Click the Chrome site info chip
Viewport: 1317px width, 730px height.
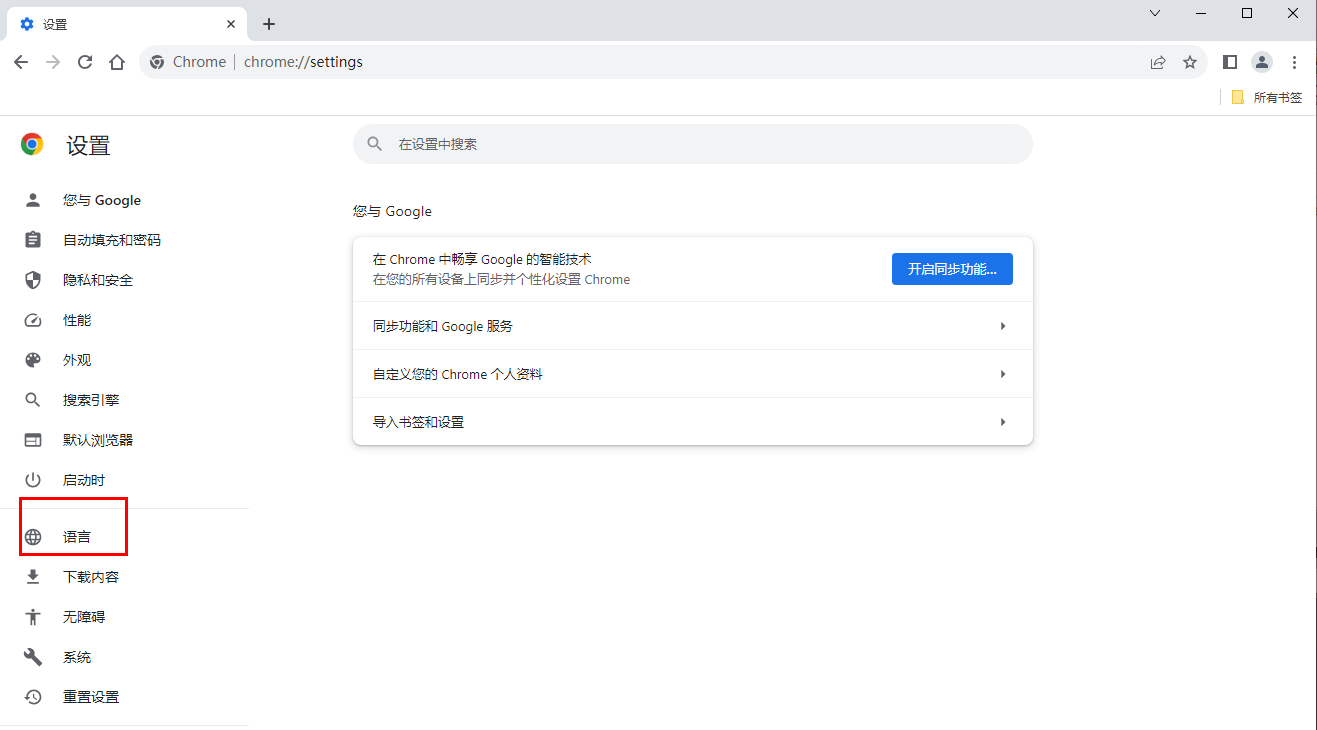188,62
